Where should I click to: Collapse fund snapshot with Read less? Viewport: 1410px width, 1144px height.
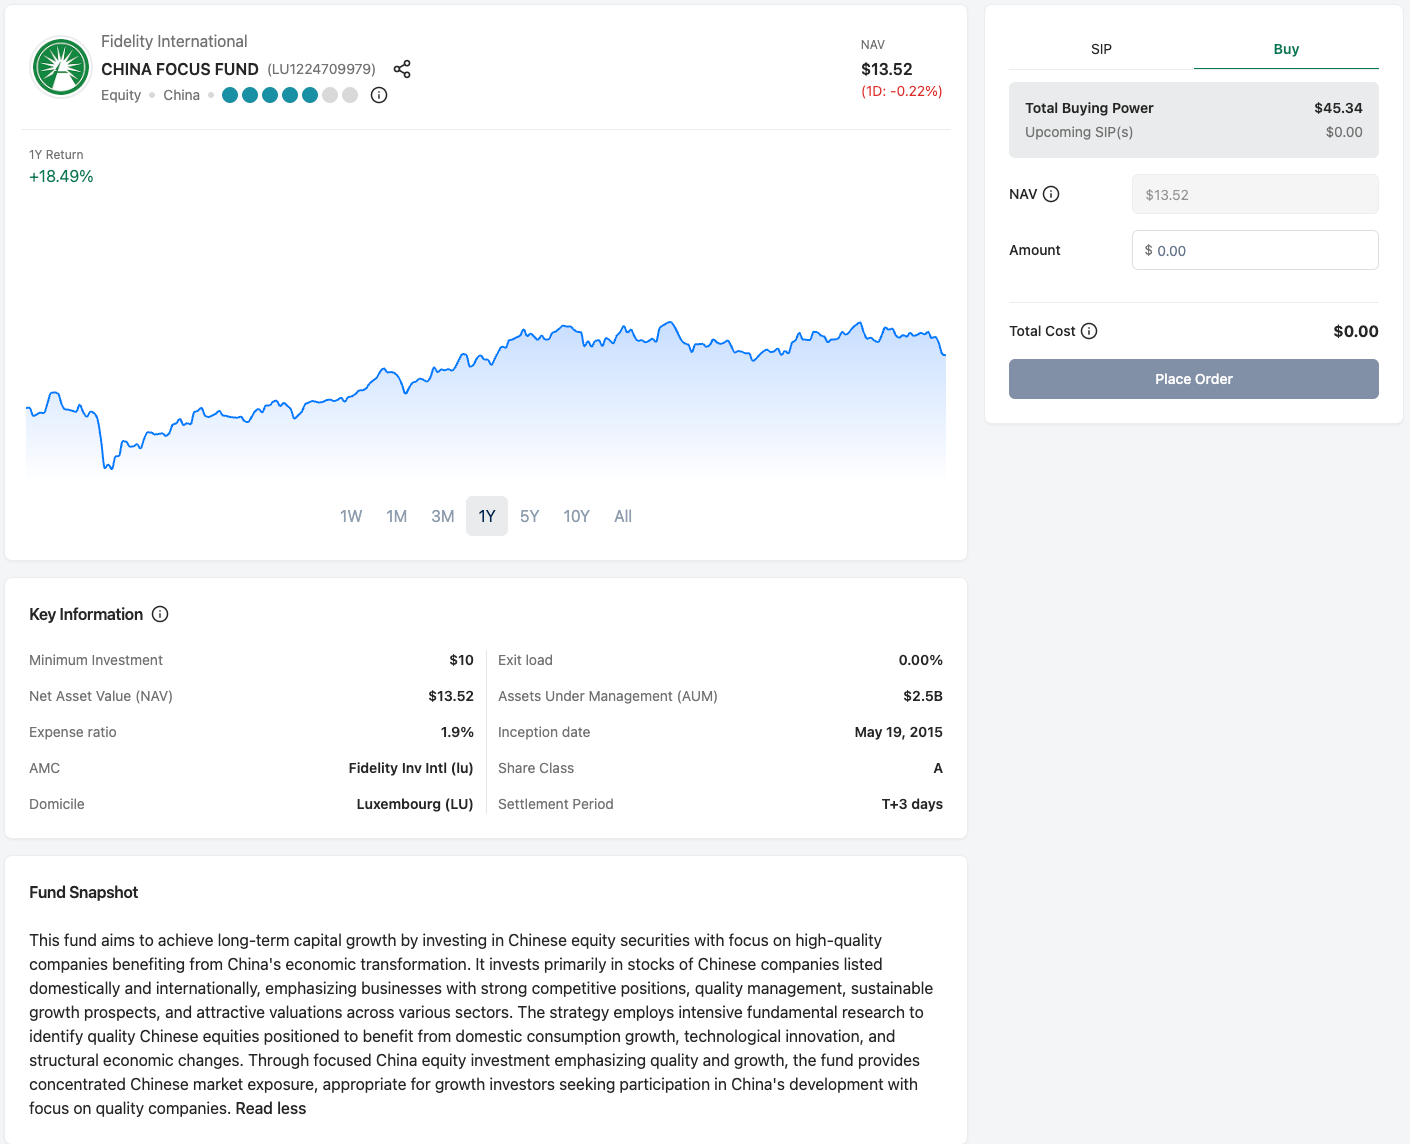pyautogui.click(x=271, y=1108)
